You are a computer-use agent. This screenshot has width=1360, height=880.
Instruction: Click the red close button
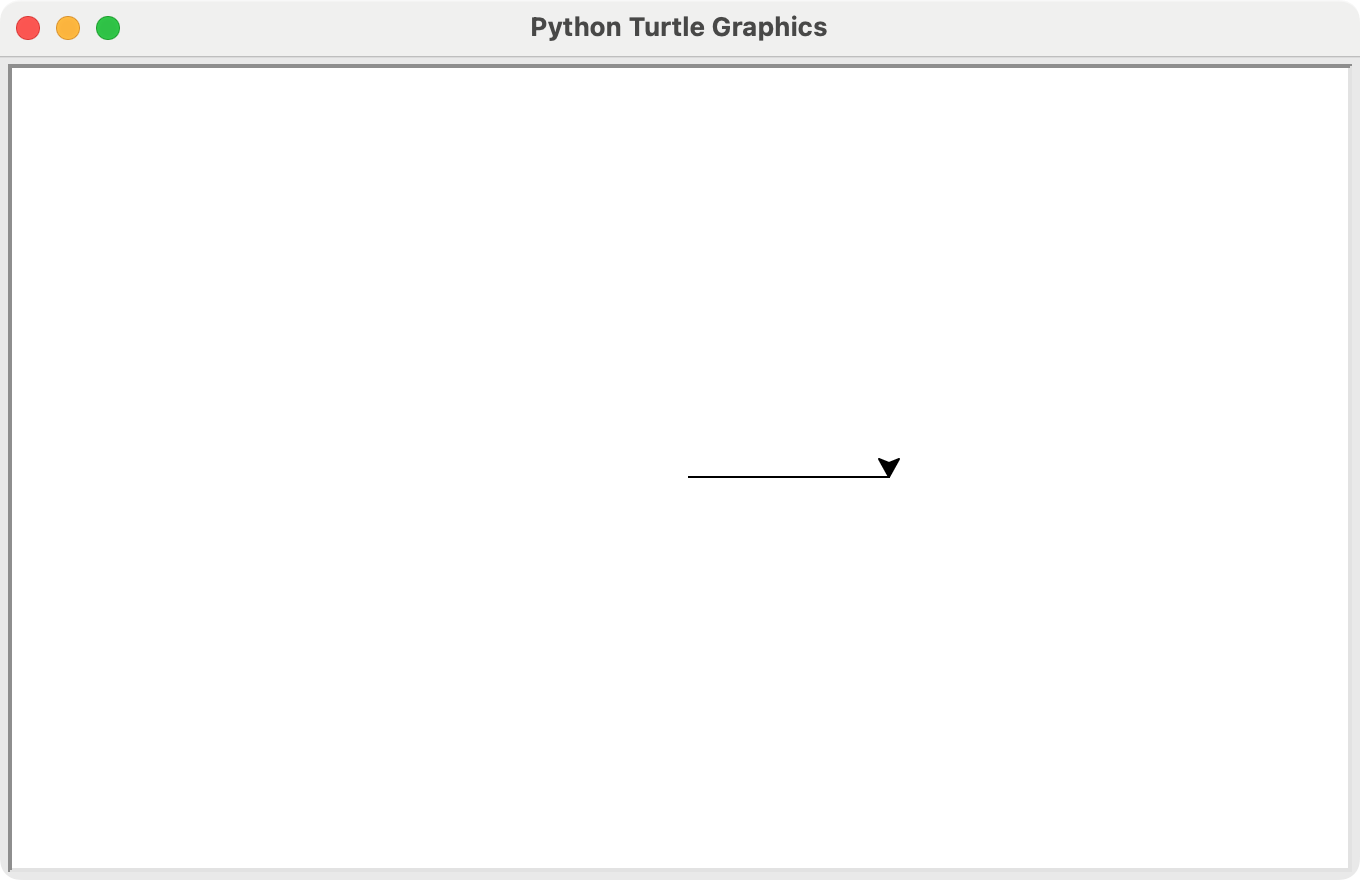coord(28,28)
